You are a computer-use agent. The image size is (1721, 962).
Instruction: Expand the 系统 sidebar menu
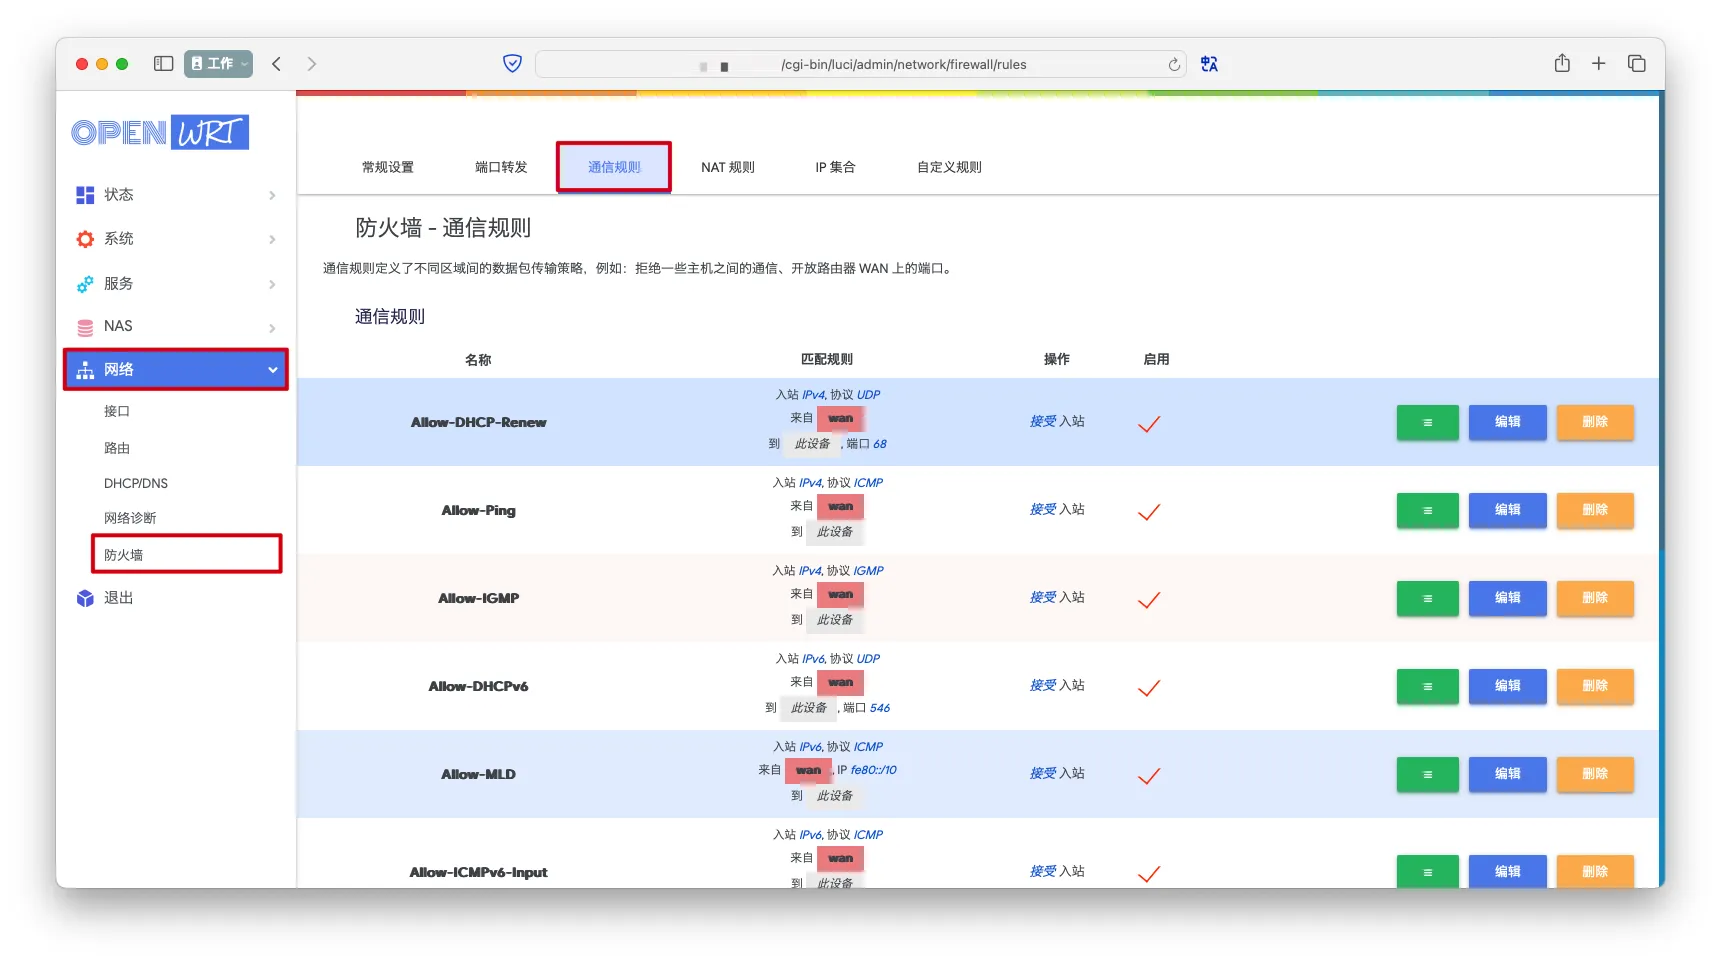pos(175,239)
